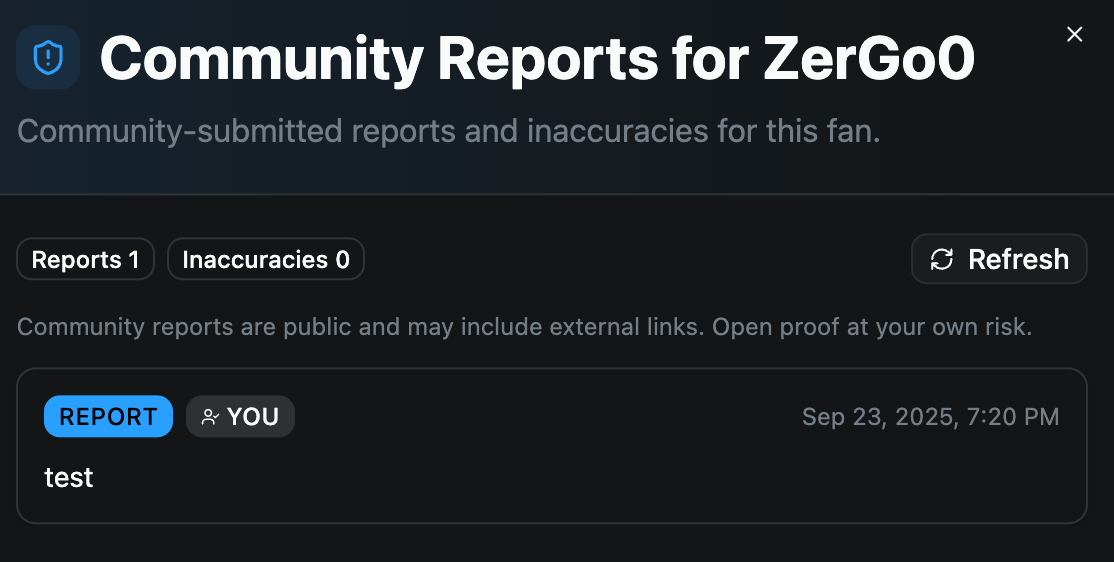Click the person icon beside YOU
This screenshot has height=562, width=1114.
coord(210,417)
